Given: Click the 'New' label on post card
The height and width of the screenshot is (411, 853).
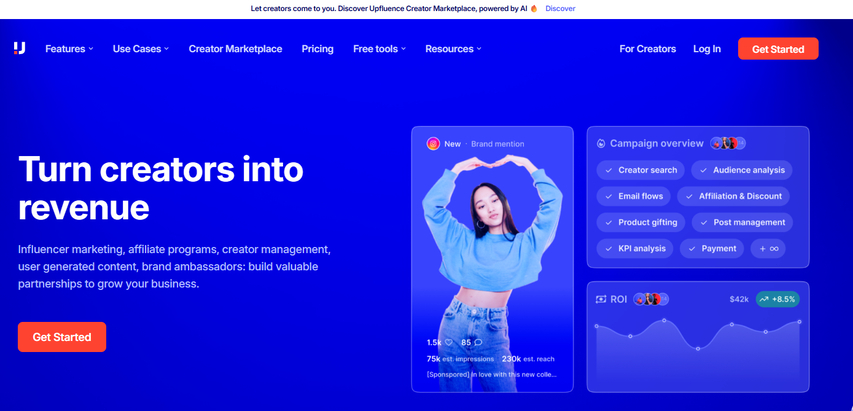Looking at the screenshot, I should [x=453, y=144].
